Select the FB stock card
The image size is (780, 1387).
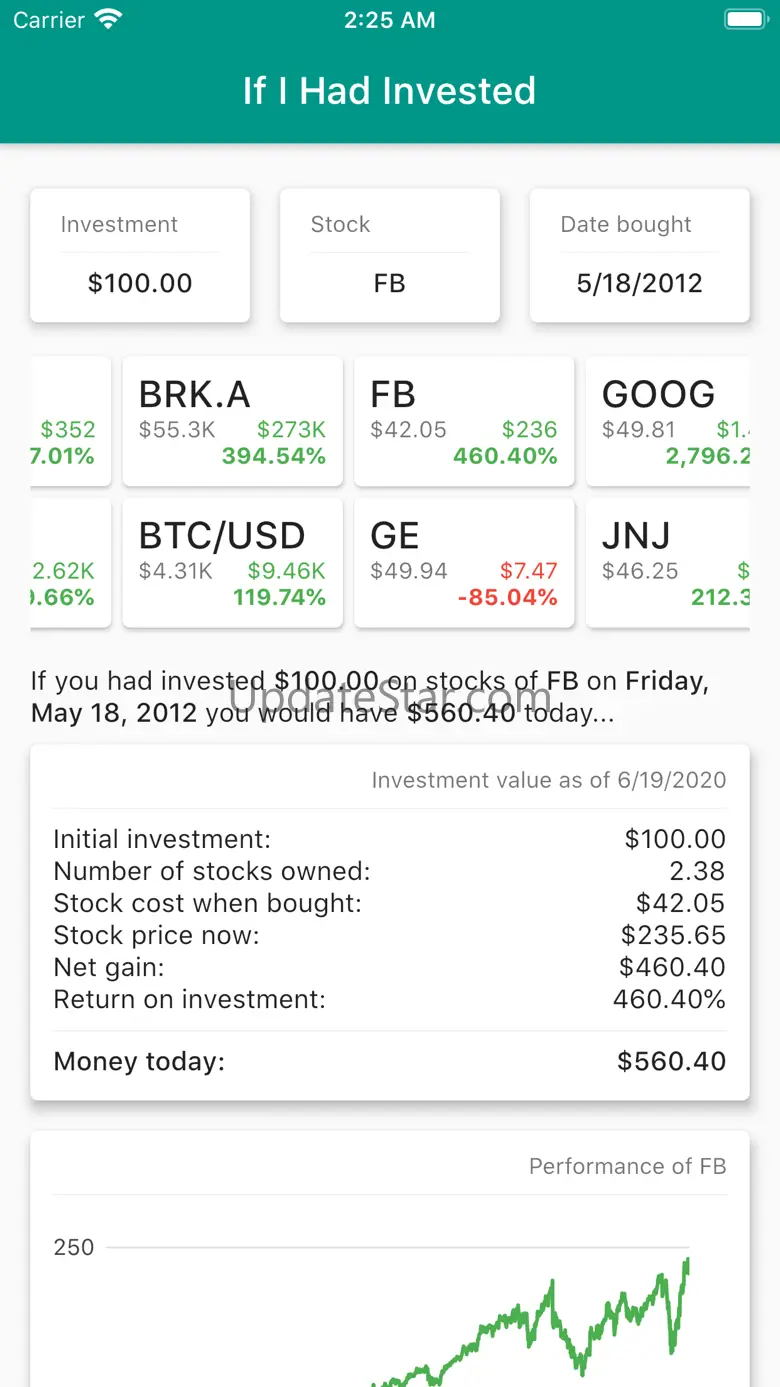(464, 422)
